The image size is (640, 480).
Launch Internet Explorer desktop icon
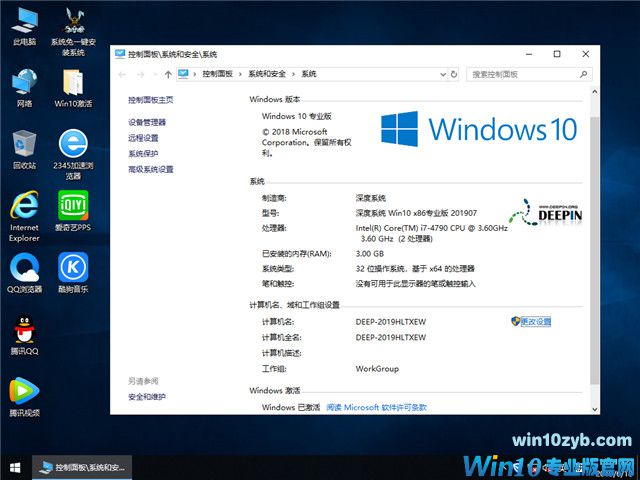coord(24,216)
